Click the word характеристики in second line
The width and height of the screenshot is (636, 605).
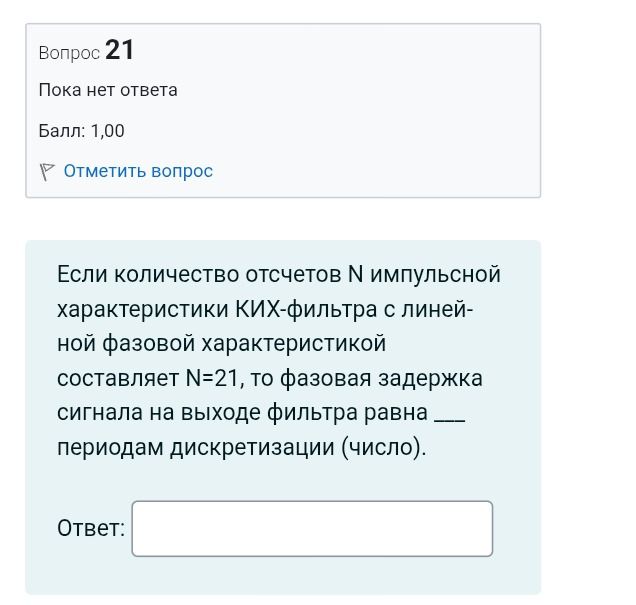tap(143, 310)
